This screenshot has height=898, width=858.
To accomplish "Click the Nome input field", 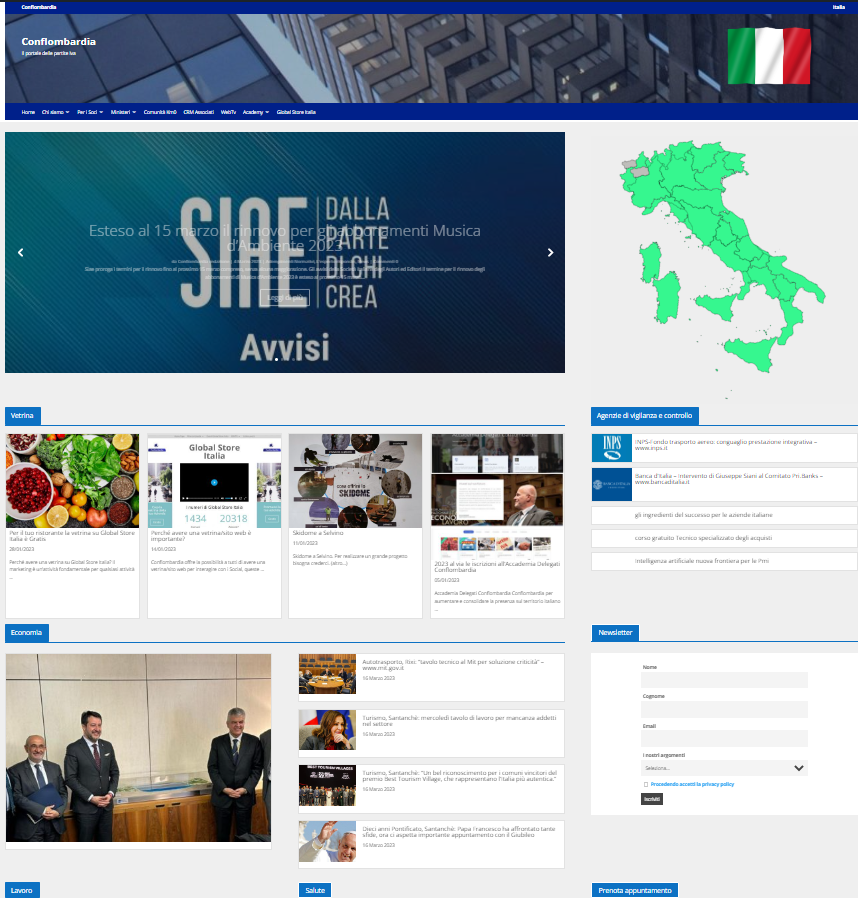I will point(724,680).
